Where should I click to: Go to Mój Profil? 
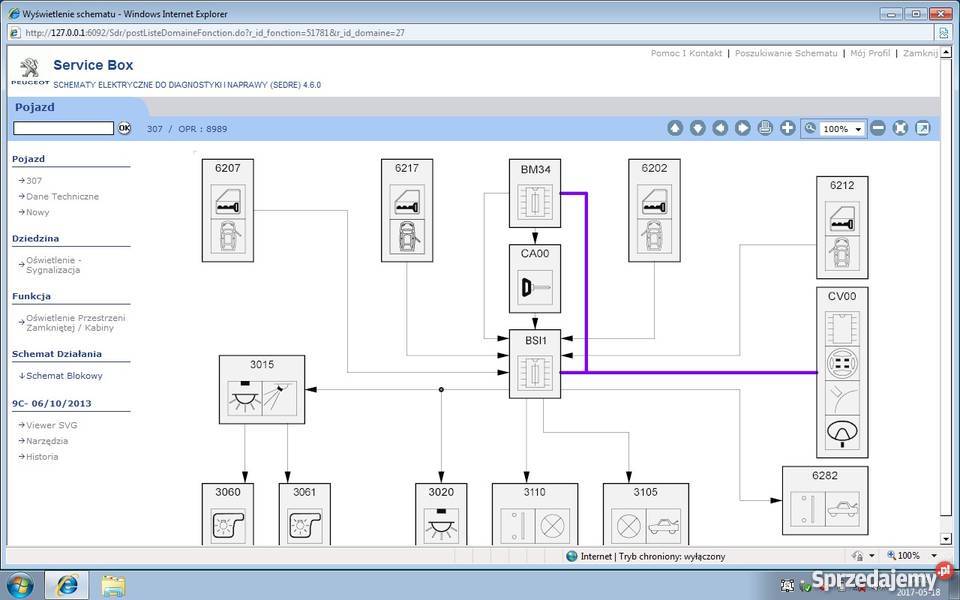point(870,53)
